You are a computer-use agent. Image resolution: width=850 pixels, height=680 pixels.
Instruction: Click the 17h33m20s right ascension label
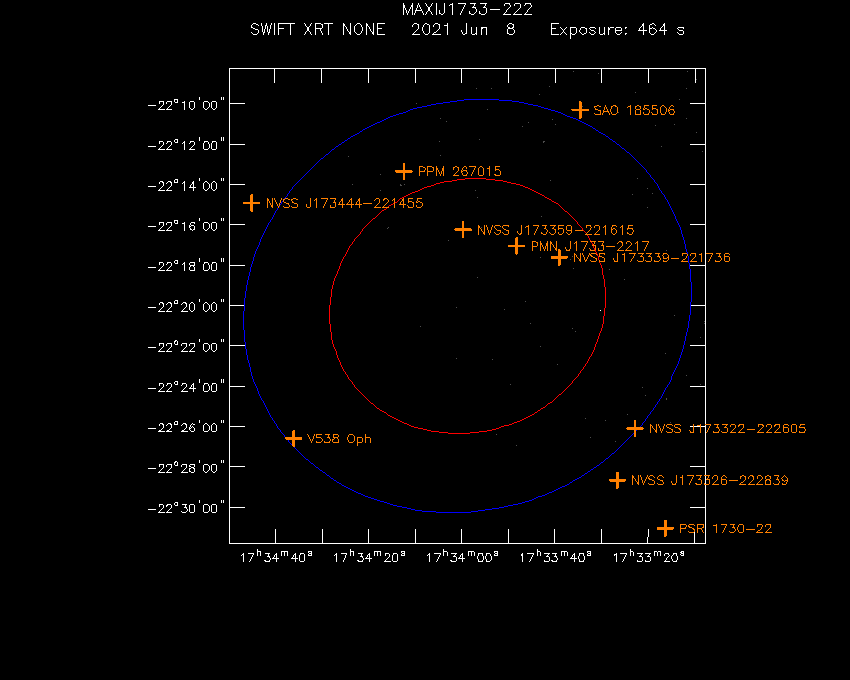click(648, 557)
